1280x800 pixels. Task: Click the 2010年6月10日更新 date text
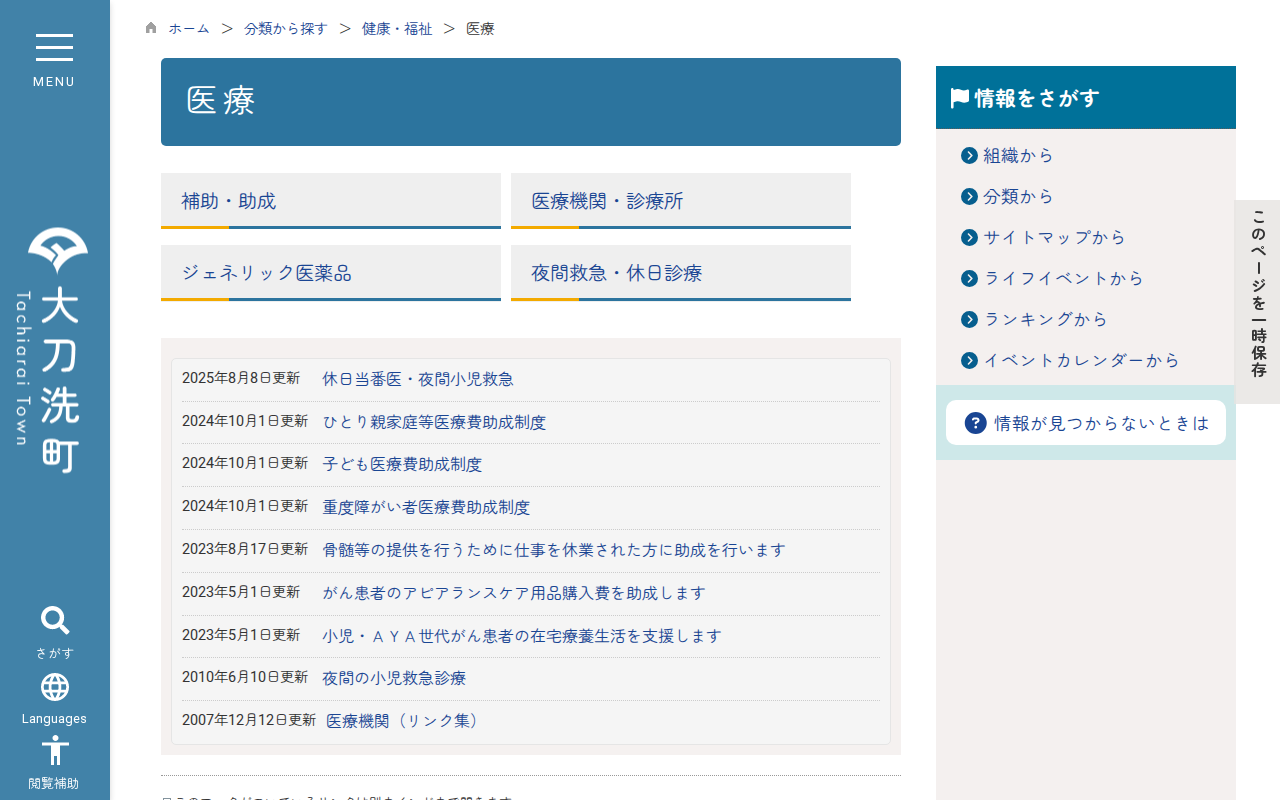pyautogui.click(x=245, y=677)
